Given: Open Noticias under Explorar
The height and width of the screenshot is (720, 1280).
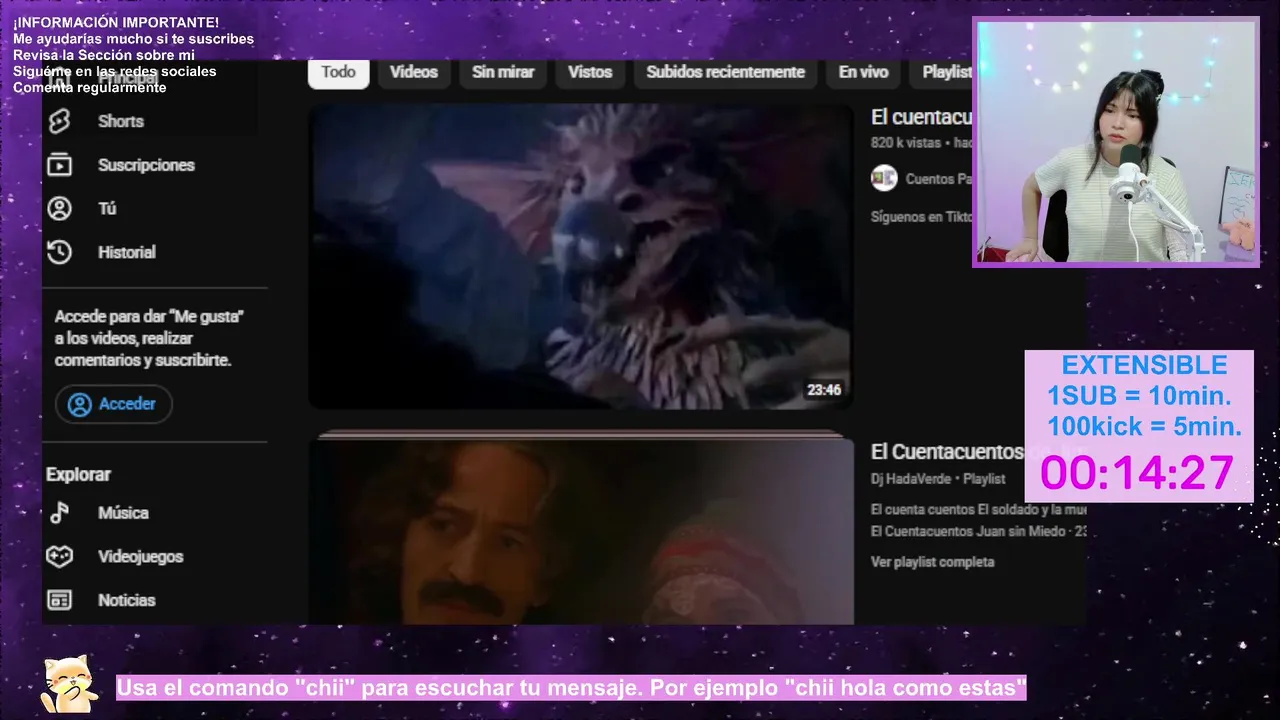Looking at the screenshot, I should 126,600.
